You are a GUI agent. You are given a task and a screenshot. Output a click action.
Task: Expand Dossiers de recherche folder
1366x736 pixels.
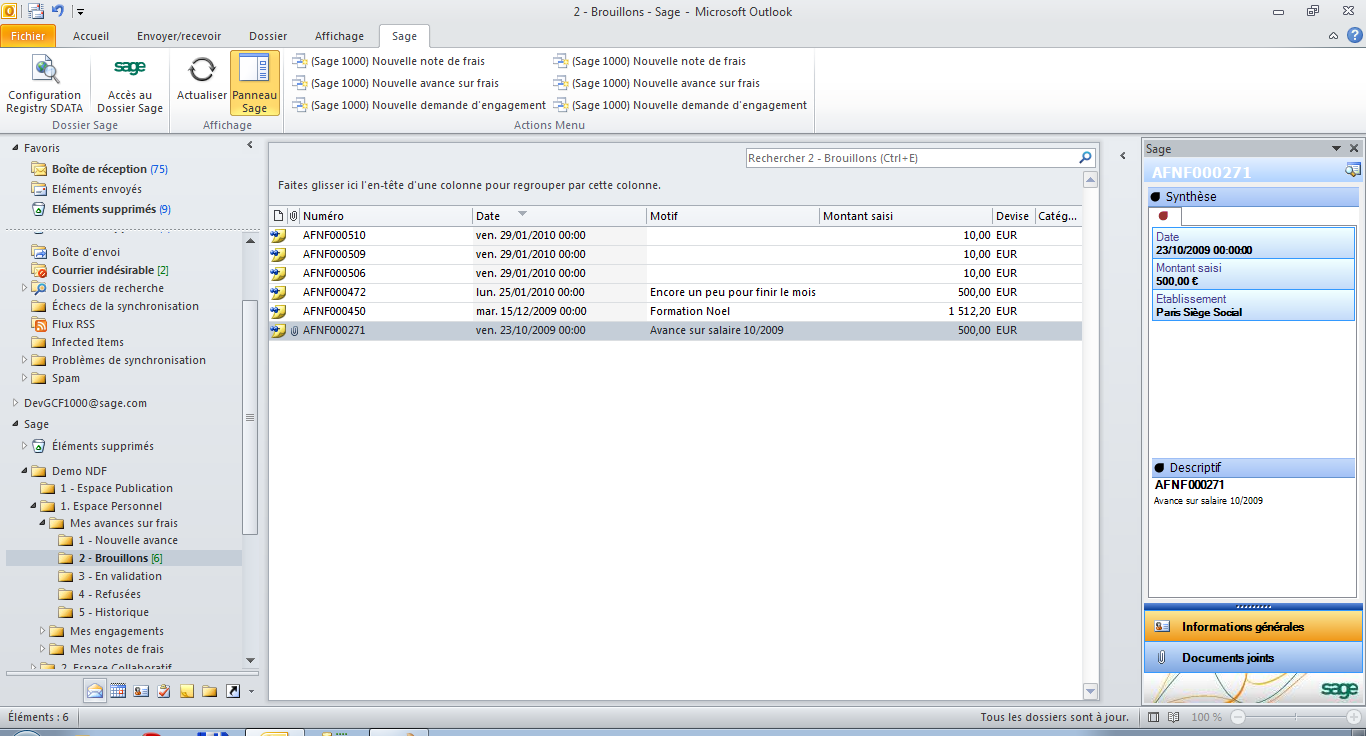25,288
